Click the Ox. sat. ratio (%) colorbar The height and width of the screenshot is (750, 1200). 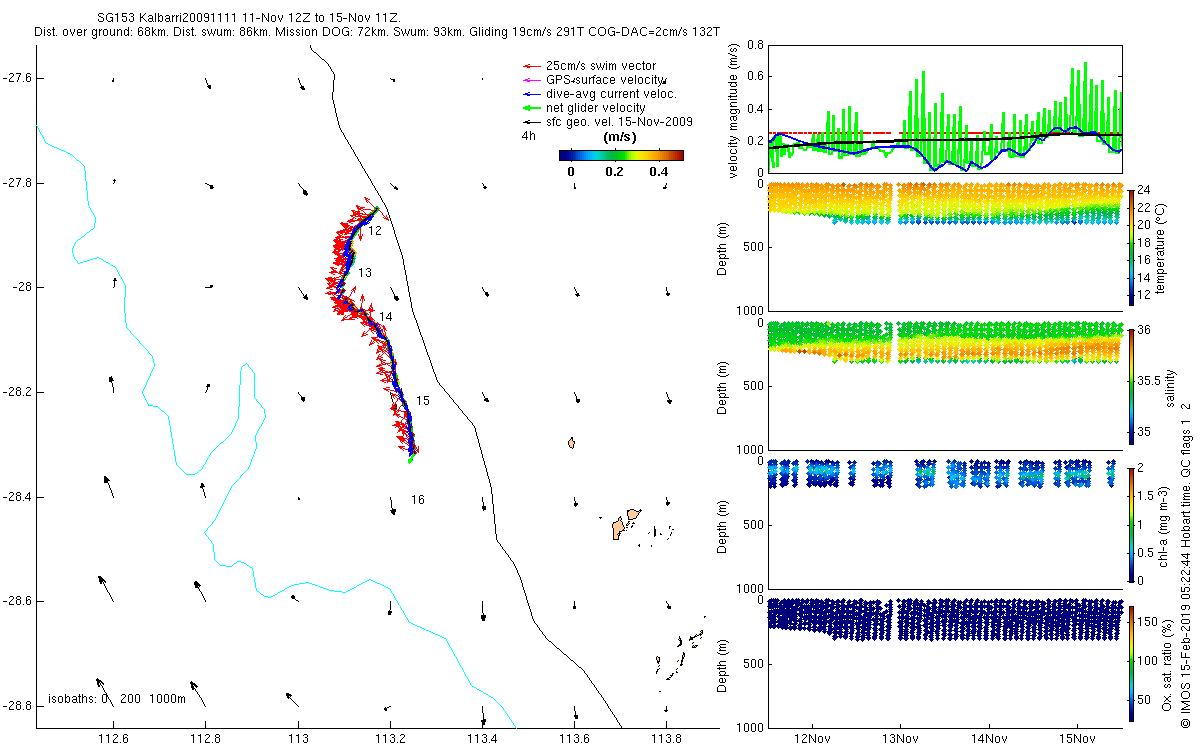1131,663
